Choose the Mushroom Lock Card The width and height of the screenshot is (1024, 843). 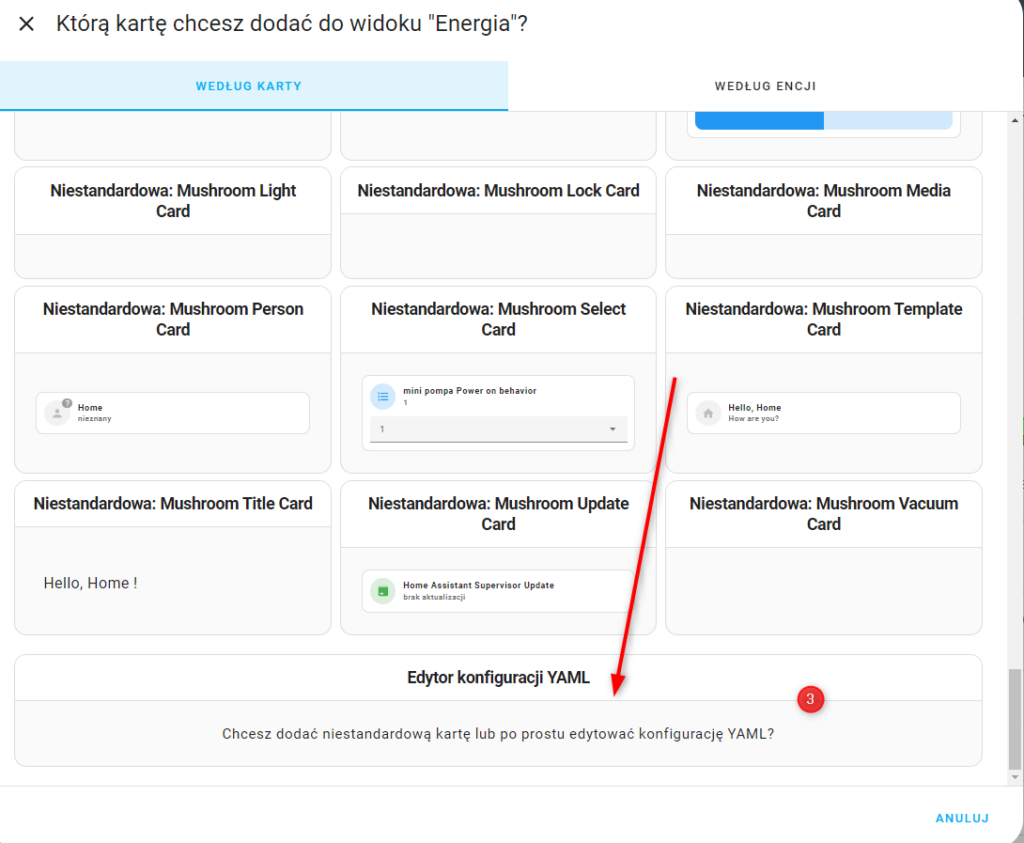498,191
